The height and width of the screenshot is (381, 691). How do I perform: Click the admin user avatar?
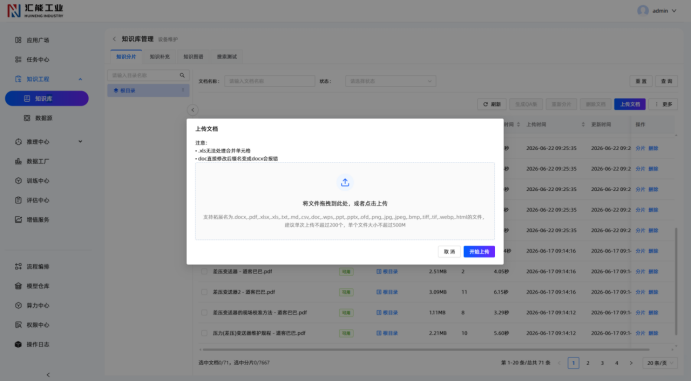(643, 11)
